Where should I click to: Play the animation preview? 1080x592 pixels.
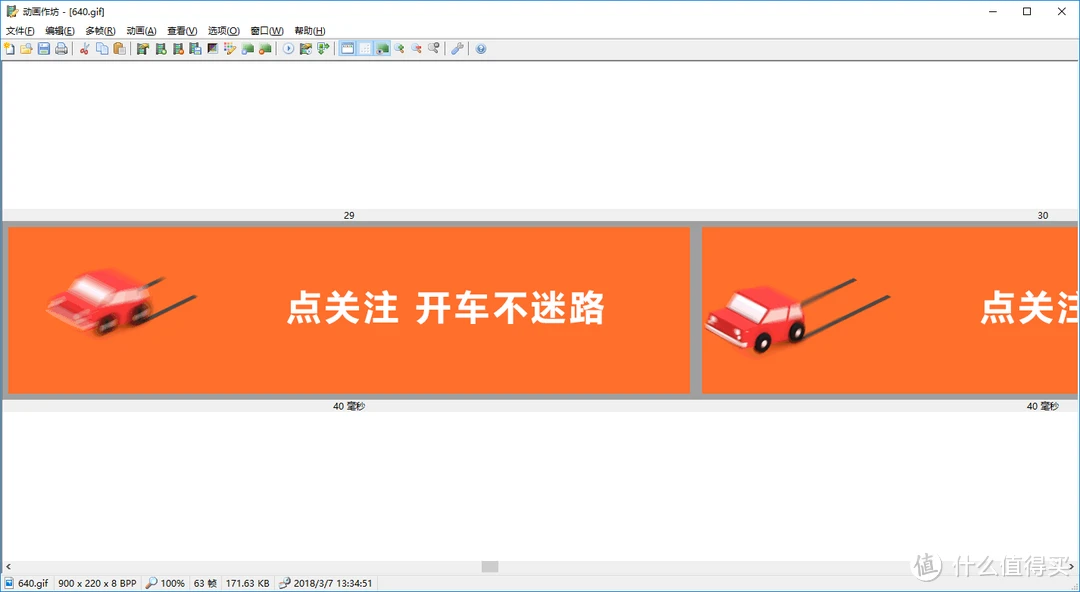pyautogui.click(x=288, y=49)
